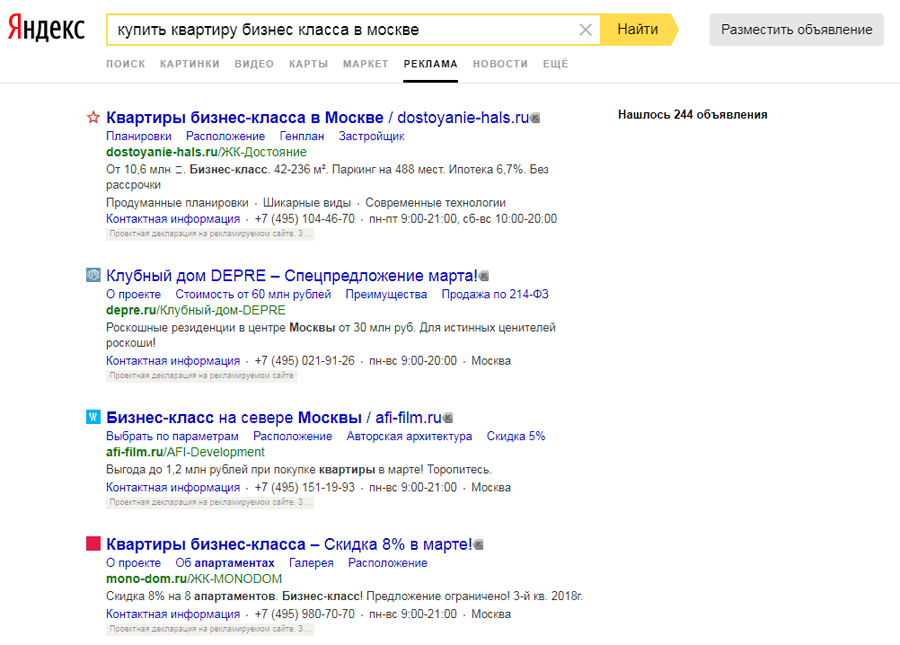900x645 pixels.
Task: Open Выбрать по параметрам sitelink
Action: [172, 436]
